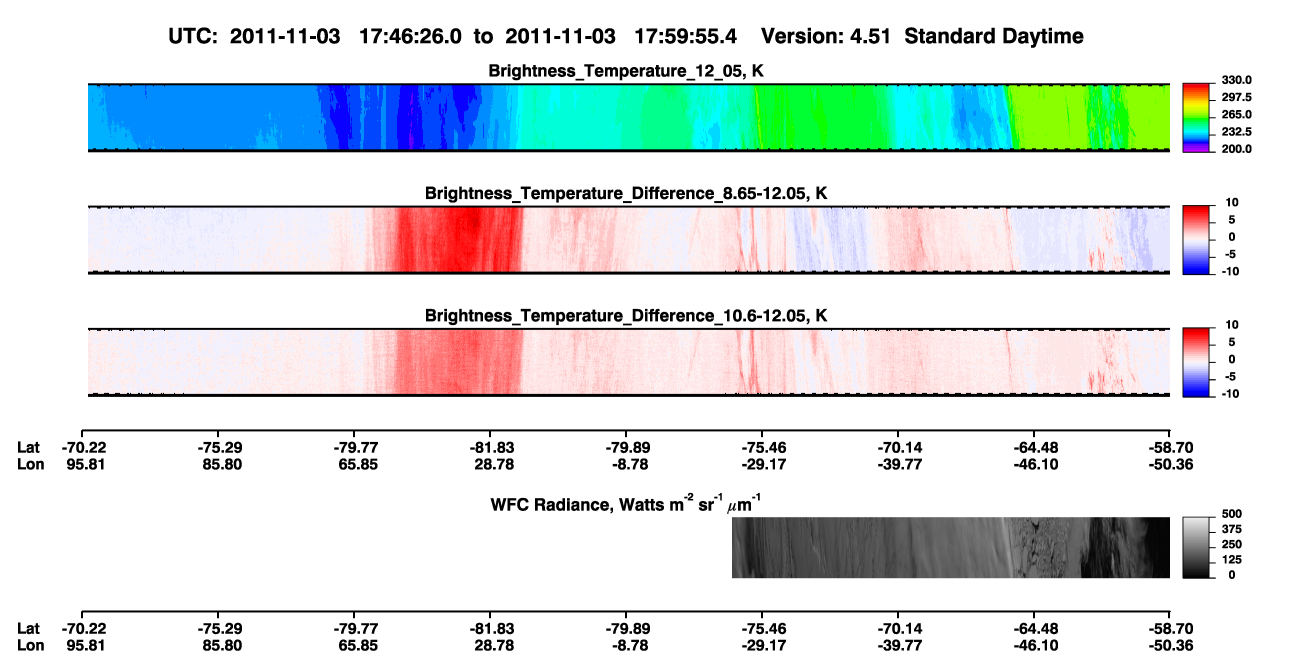The image size is (1300, 667).
Task: Click the 330.0 color bar label
Action: (x=1237, y=80)
